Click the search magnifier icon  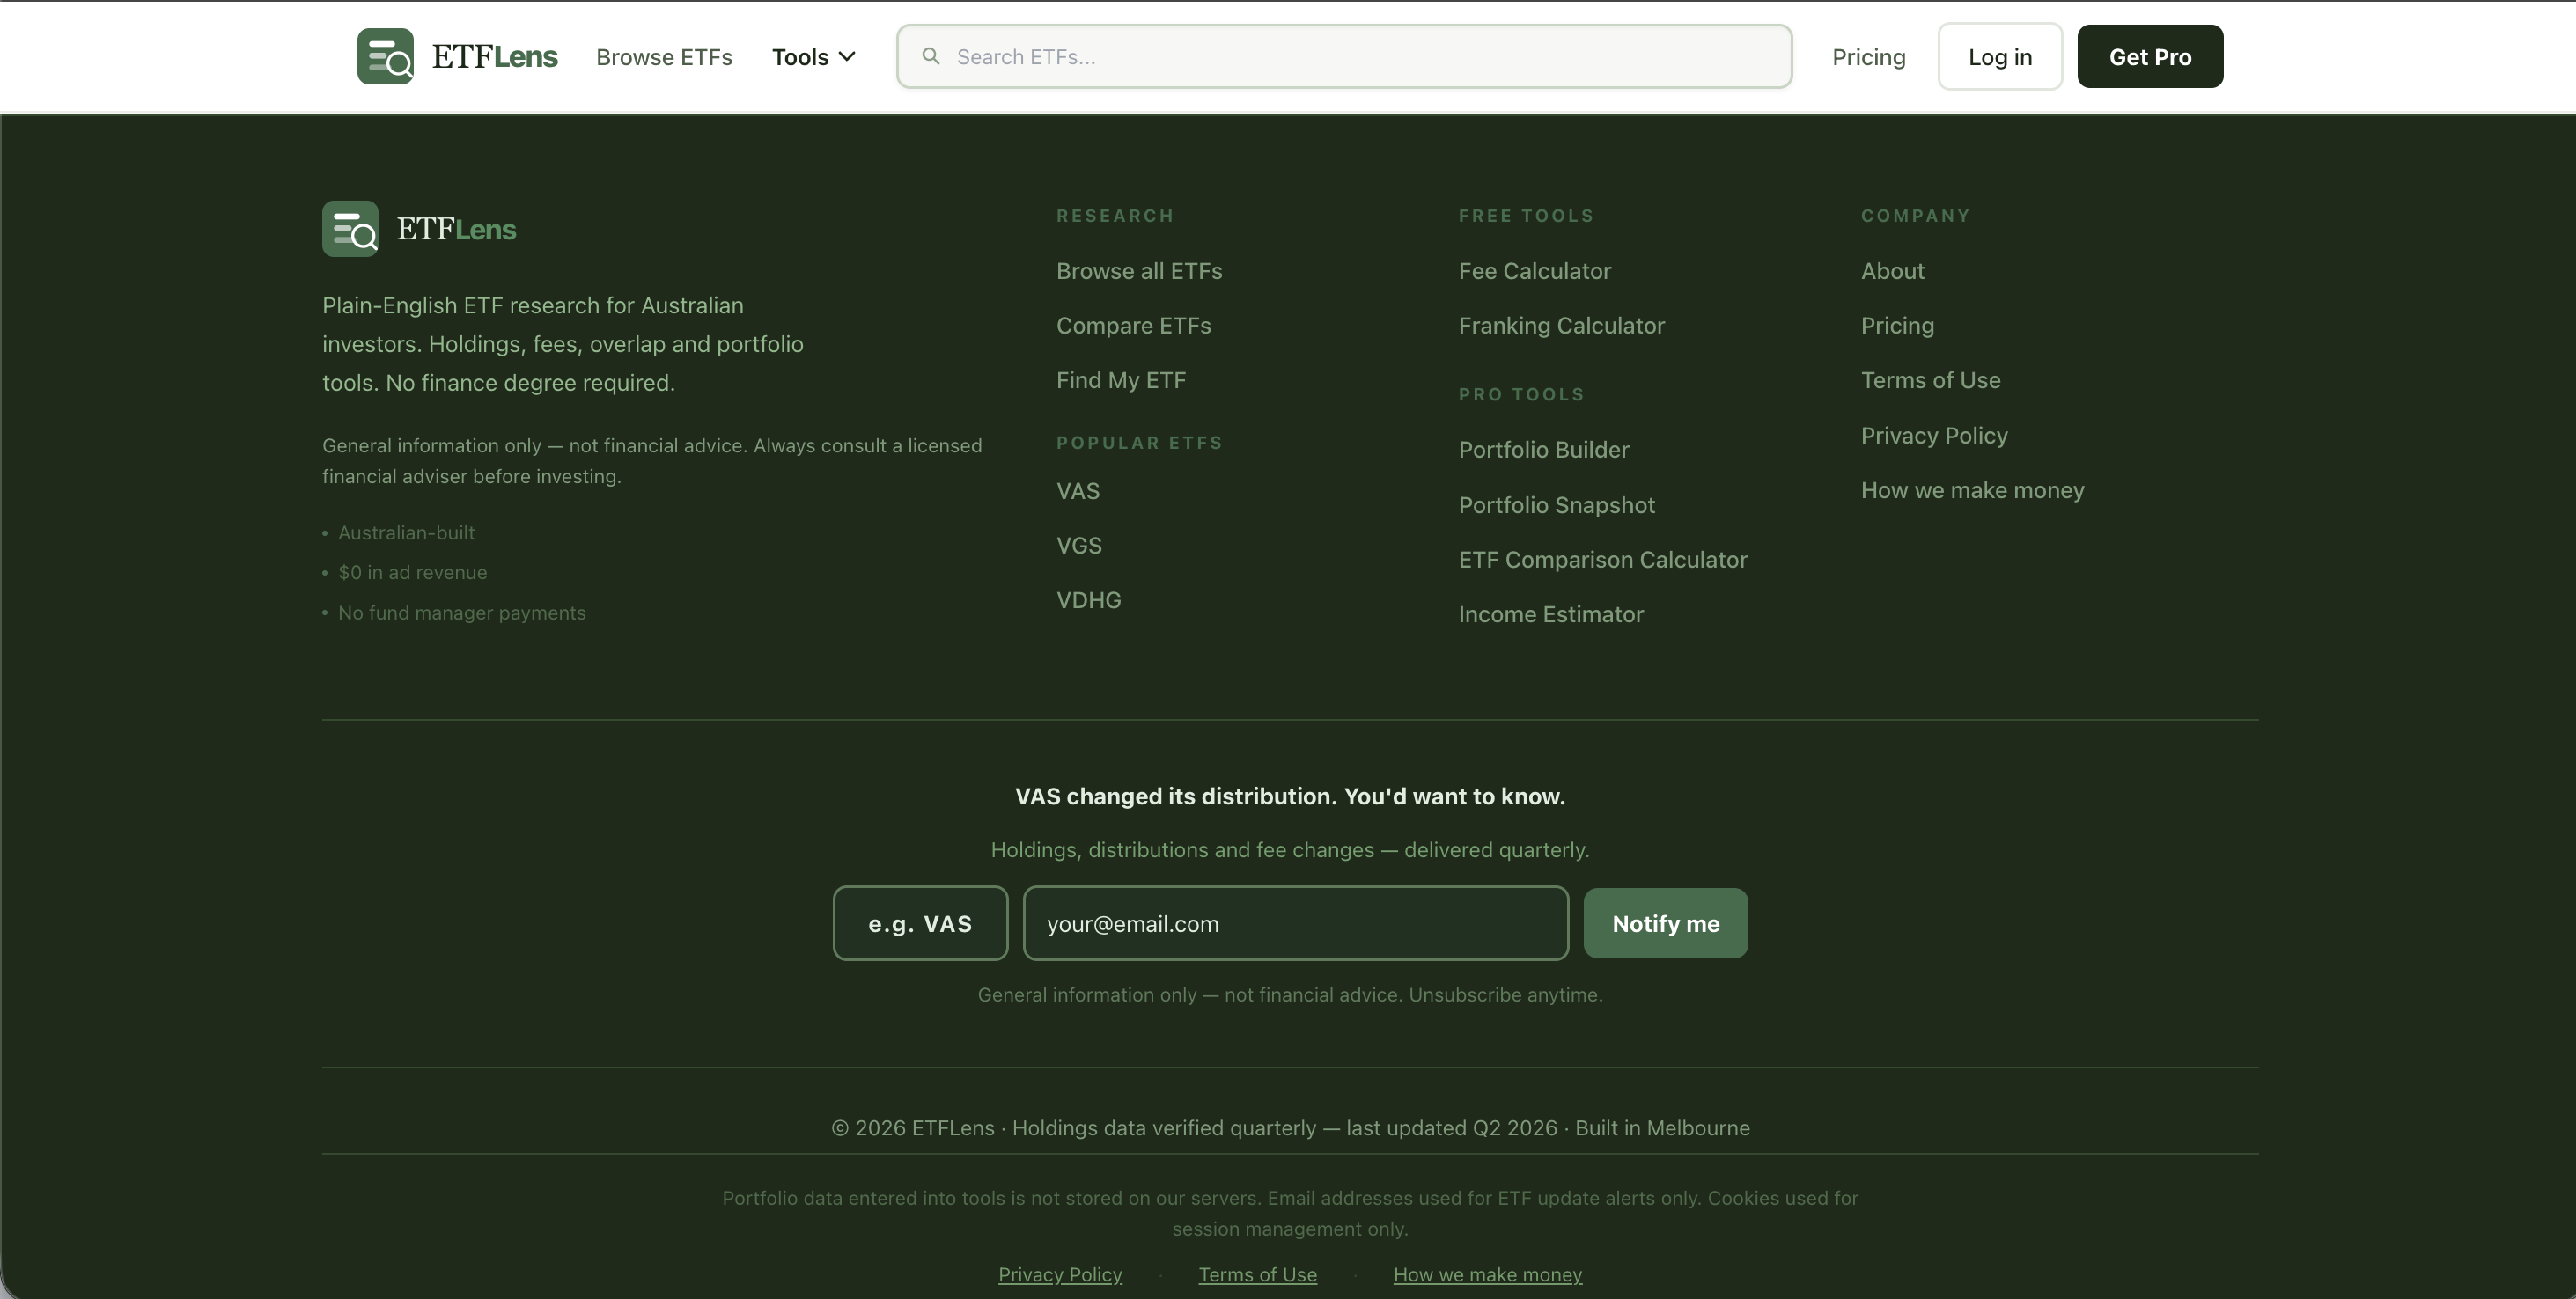pyautogui.click(x=931, y=56)
